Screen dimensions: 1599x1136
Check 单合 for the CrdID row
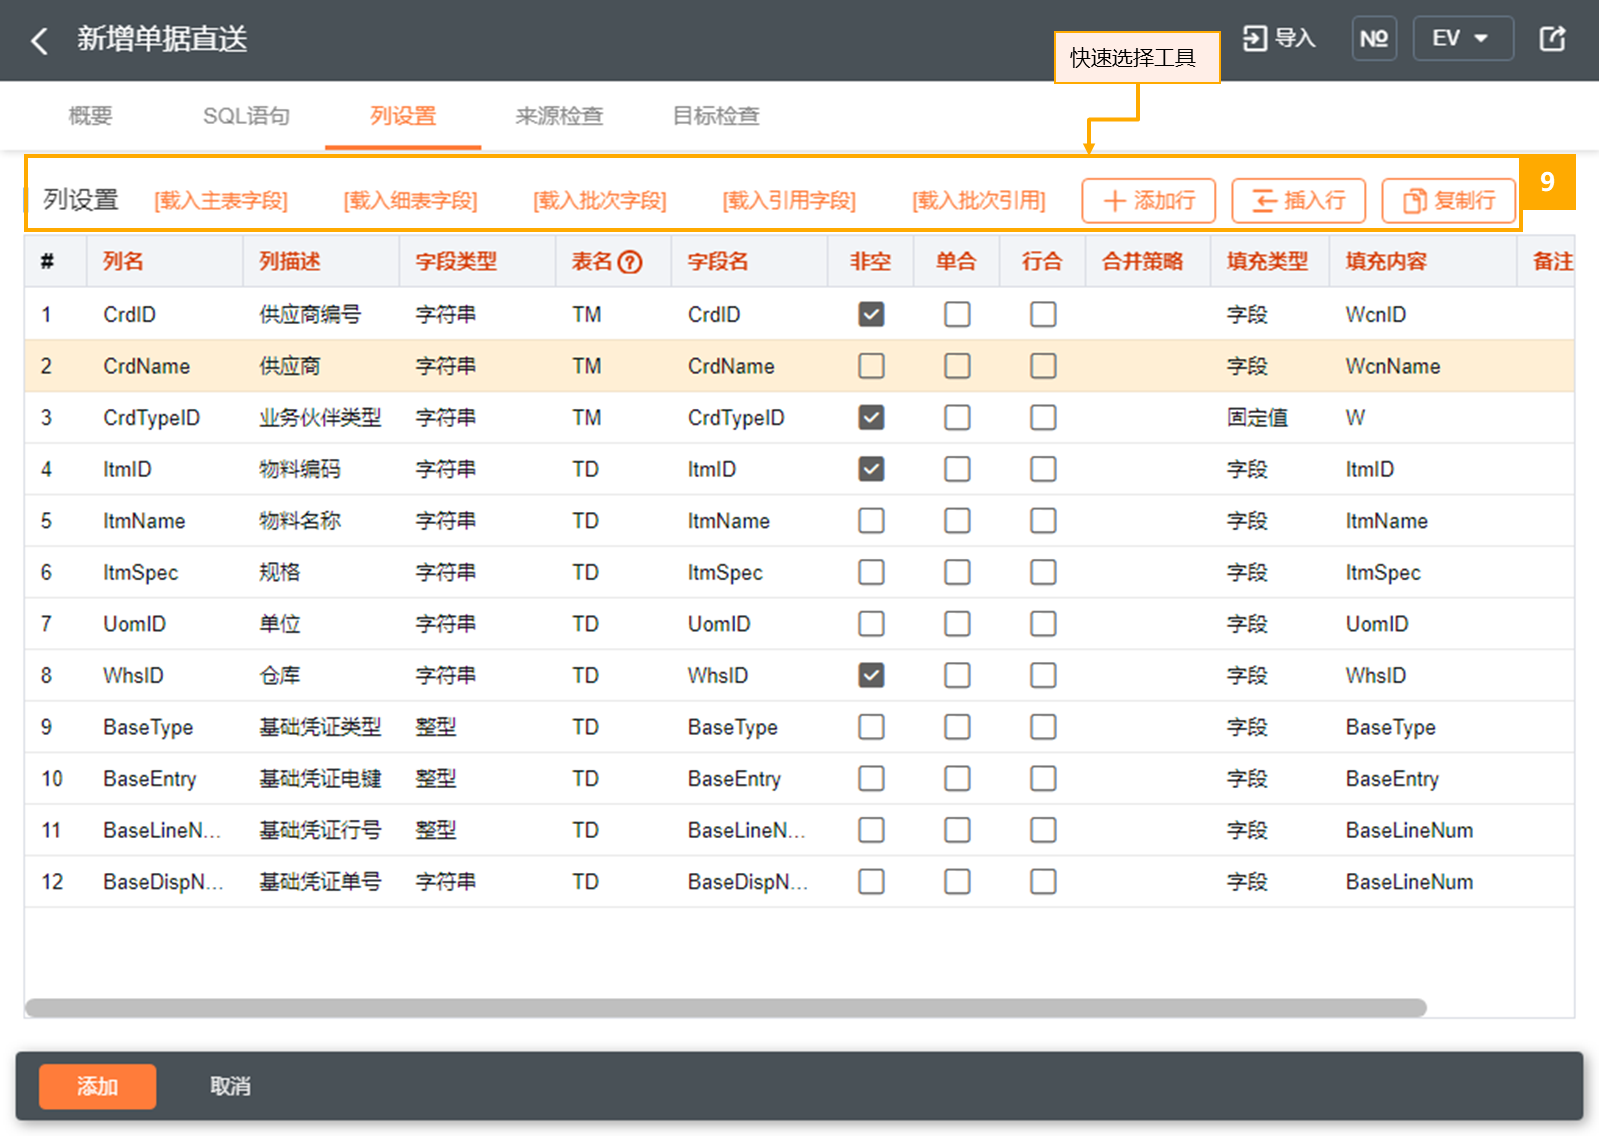pyautogui.click(x=957, y=314)
